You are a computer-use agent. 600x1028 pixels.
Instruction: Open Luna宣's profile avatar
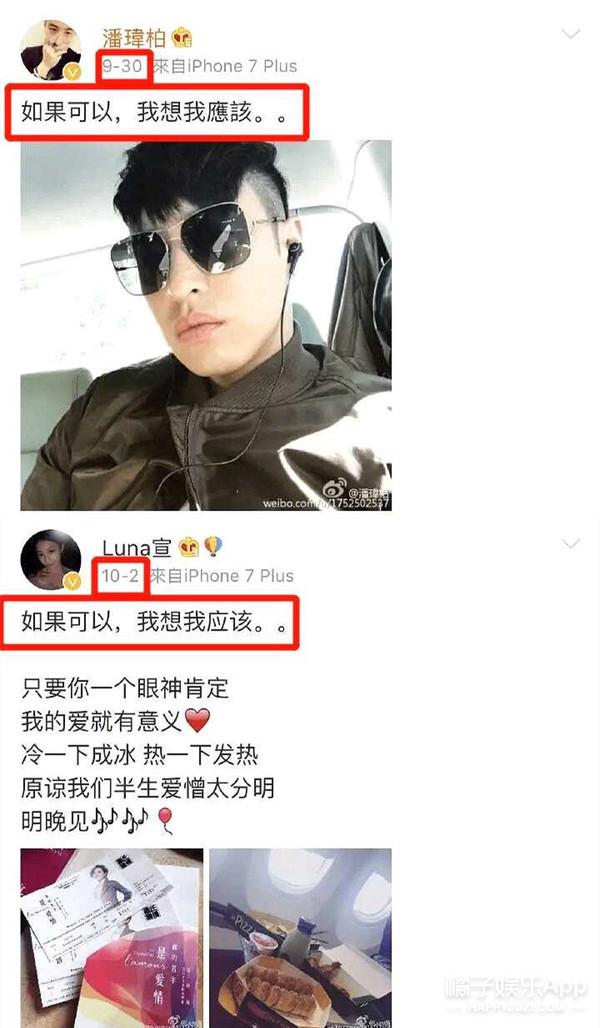point(51,560)
